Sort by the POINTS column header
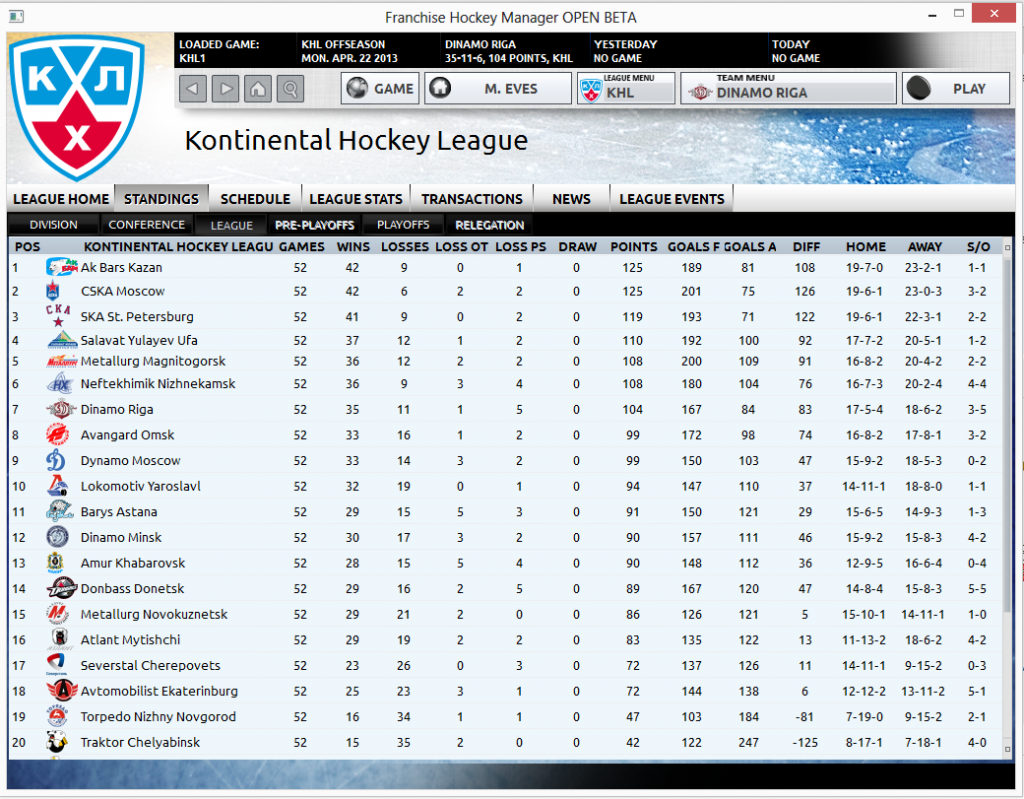The image size is (1024, 799). pyautogui.click(x=633, y=247)
